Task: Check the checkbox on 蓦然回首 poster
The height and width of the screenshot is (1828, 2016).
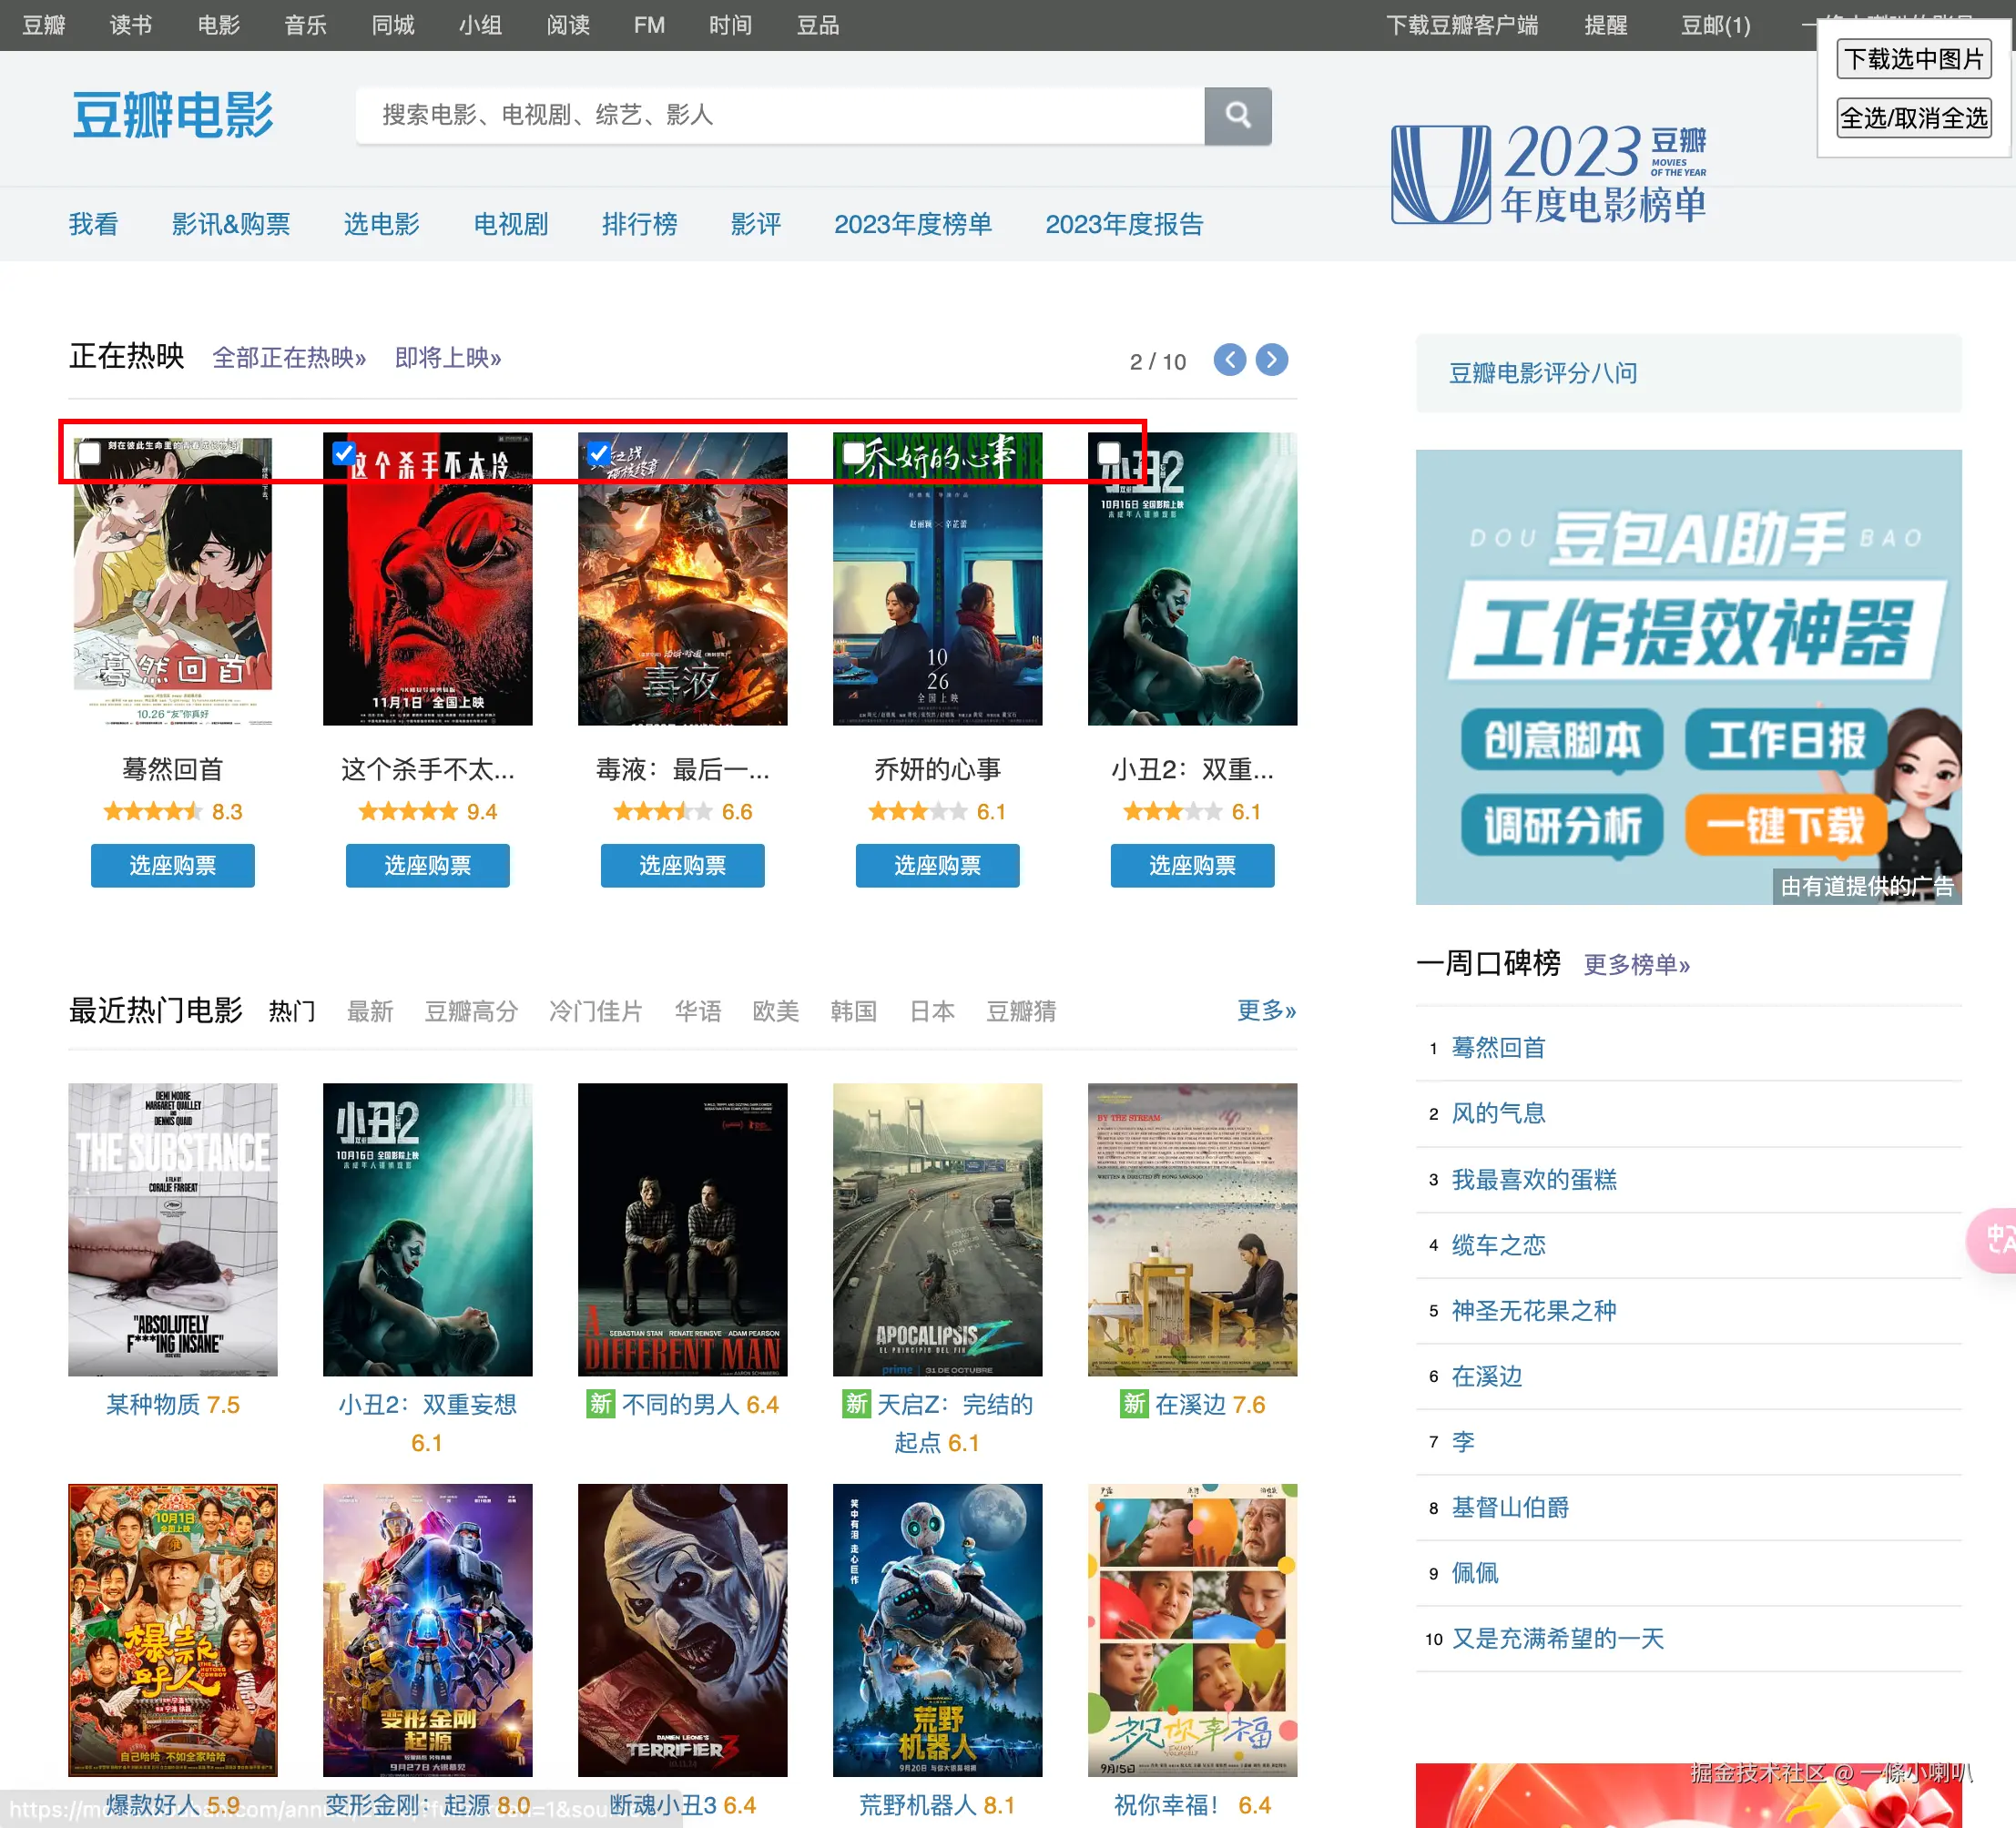Action: coord(90,453)
